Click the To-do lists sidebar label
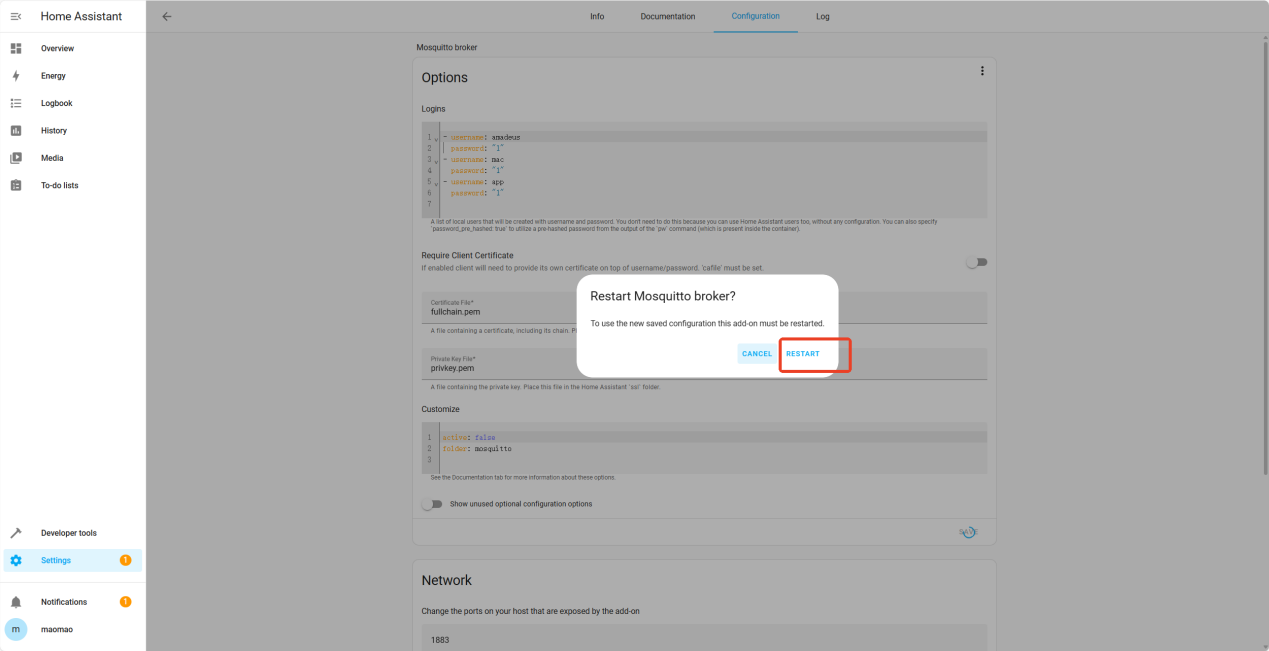The image size is (1269, 651). pyautogui.click(x=59, y=185)
